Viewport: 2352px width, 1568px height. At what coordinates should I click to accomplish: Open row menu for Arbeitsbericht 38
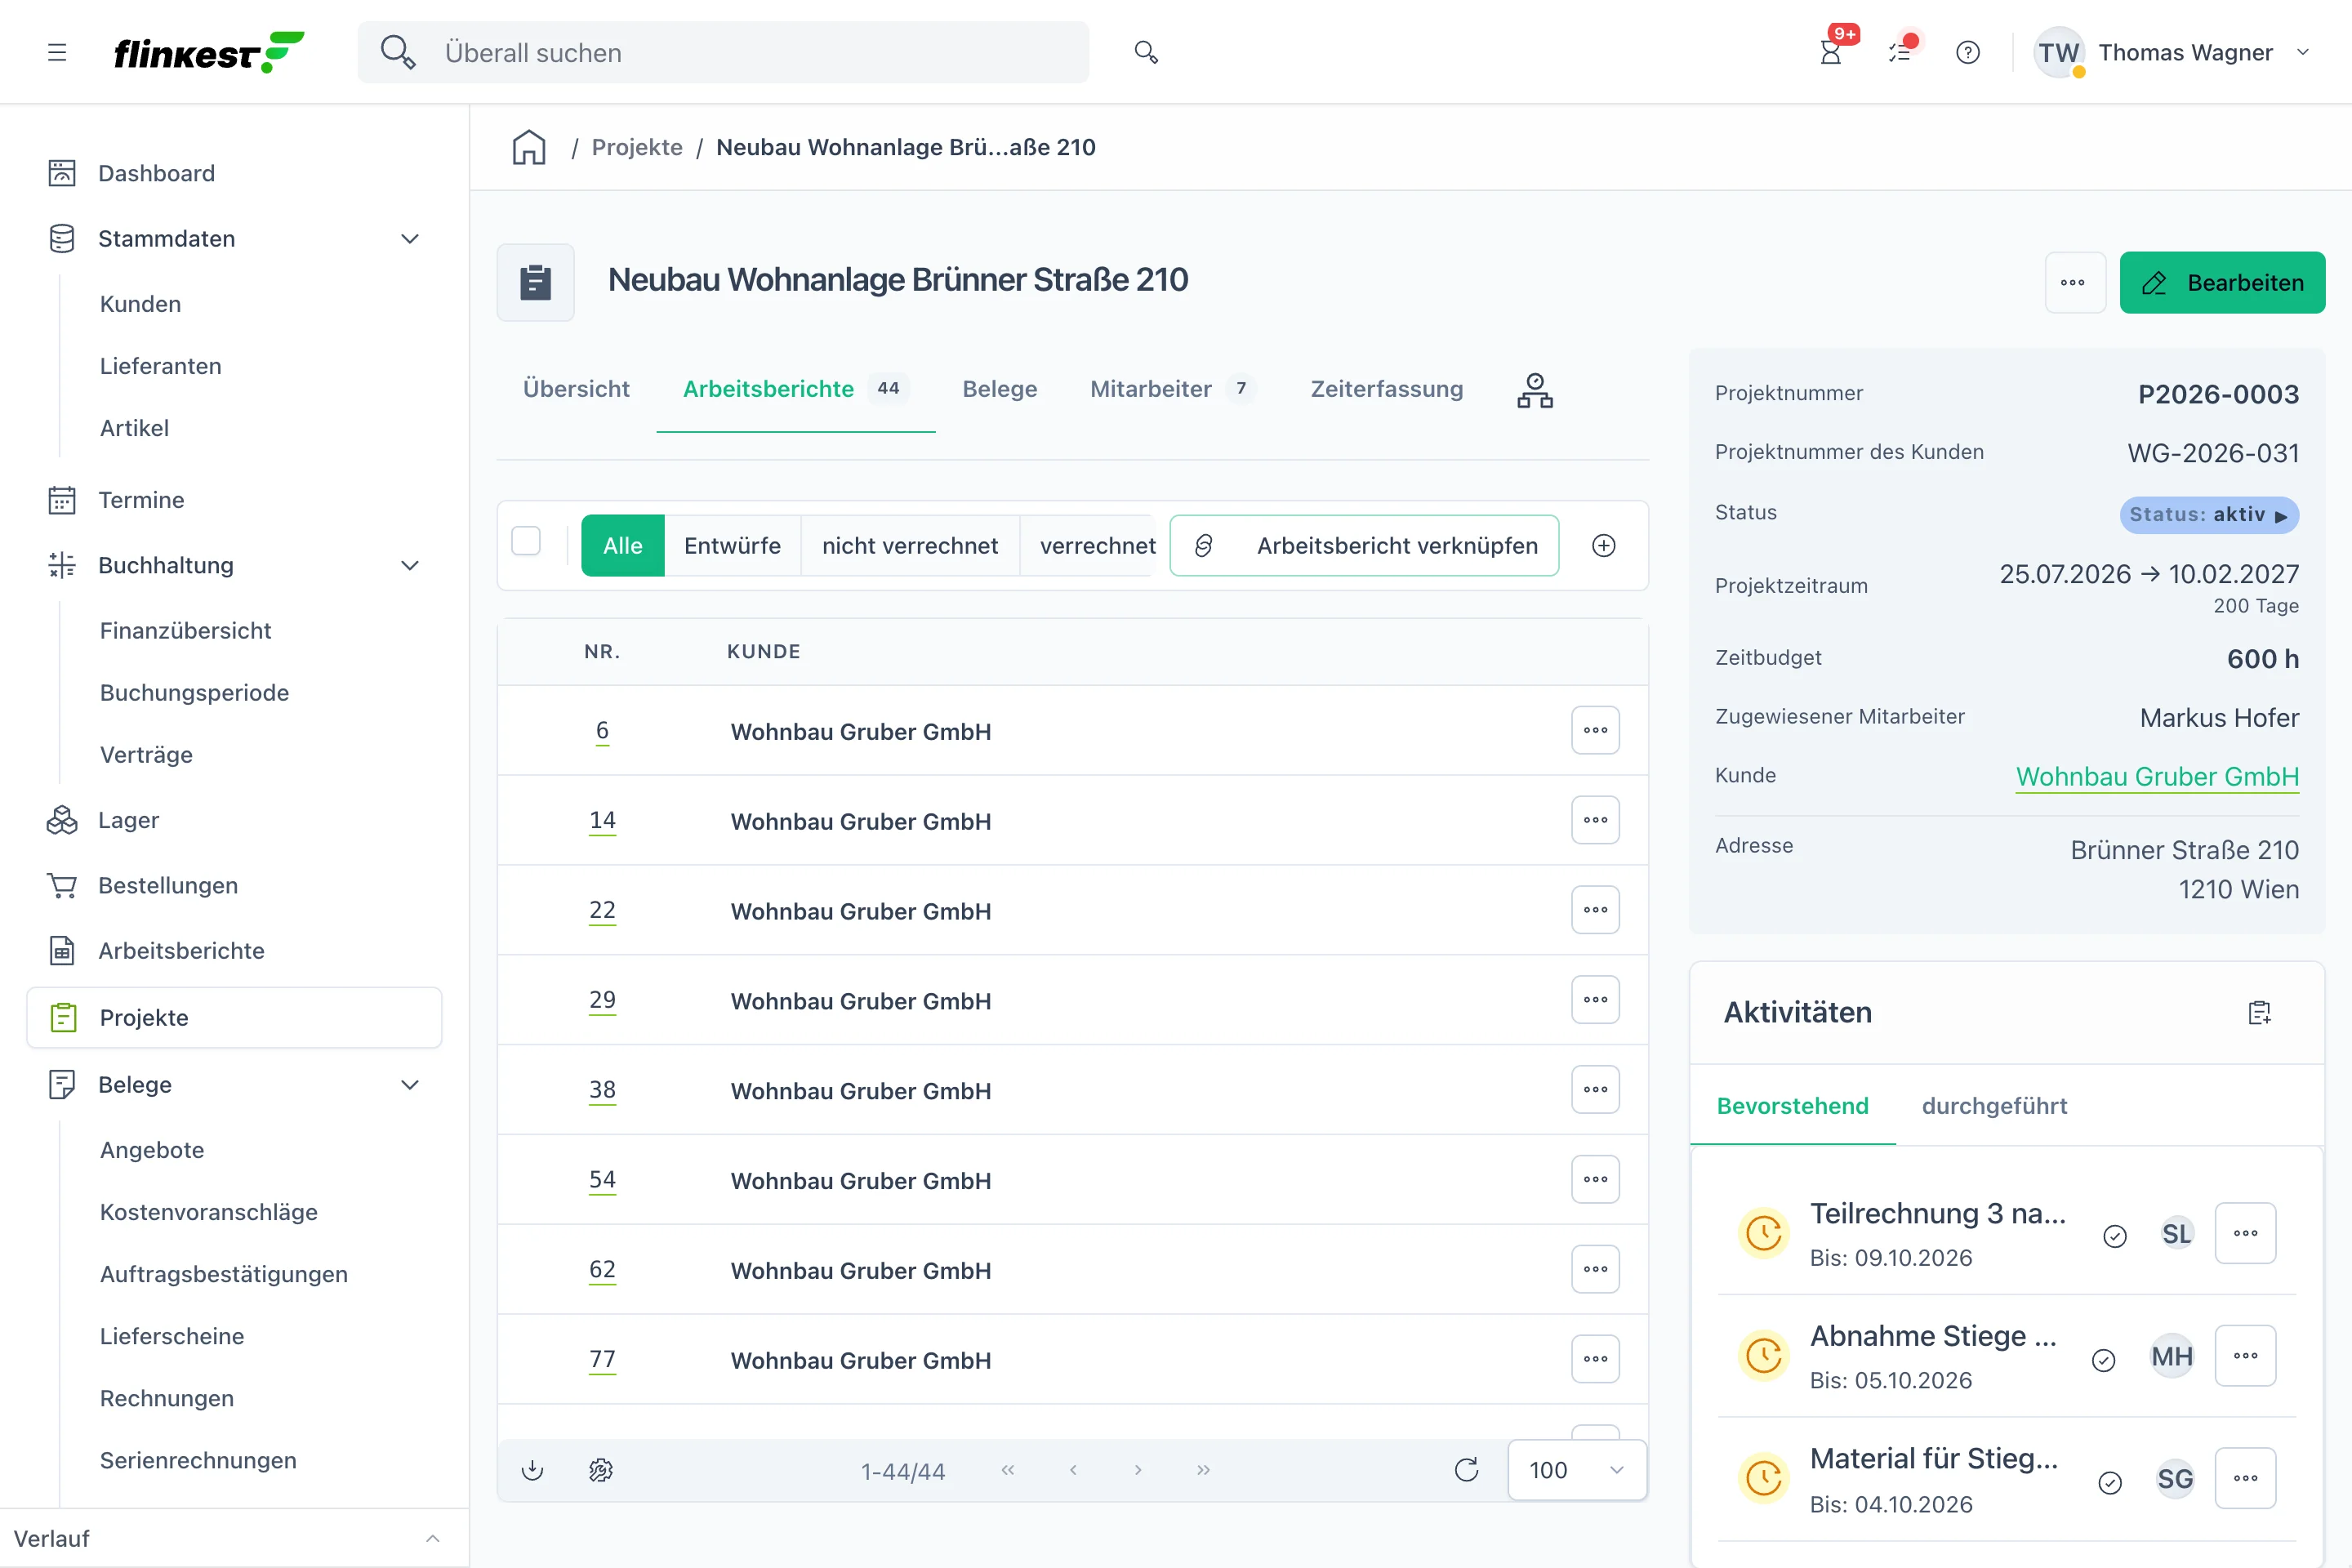pyautogui.click(x=1595, y=1089)
